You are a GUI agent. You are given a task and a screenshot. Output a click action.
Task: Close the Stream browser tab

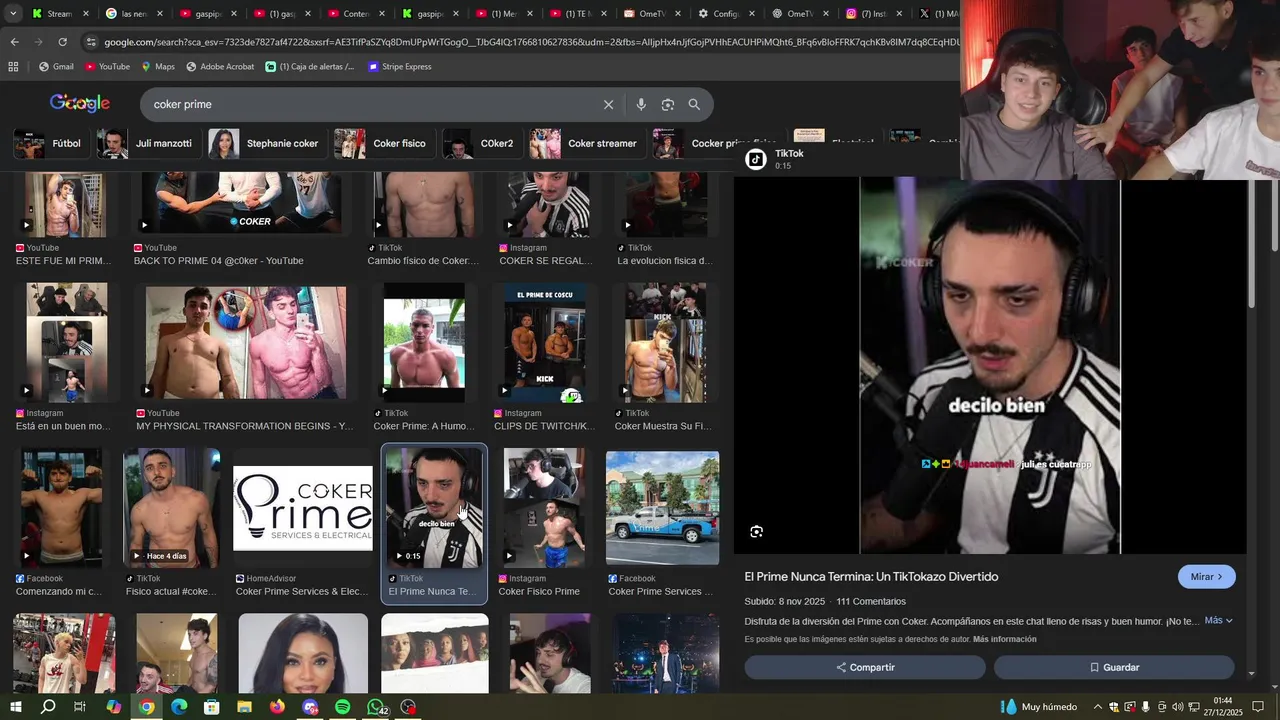tap(86, 14)
